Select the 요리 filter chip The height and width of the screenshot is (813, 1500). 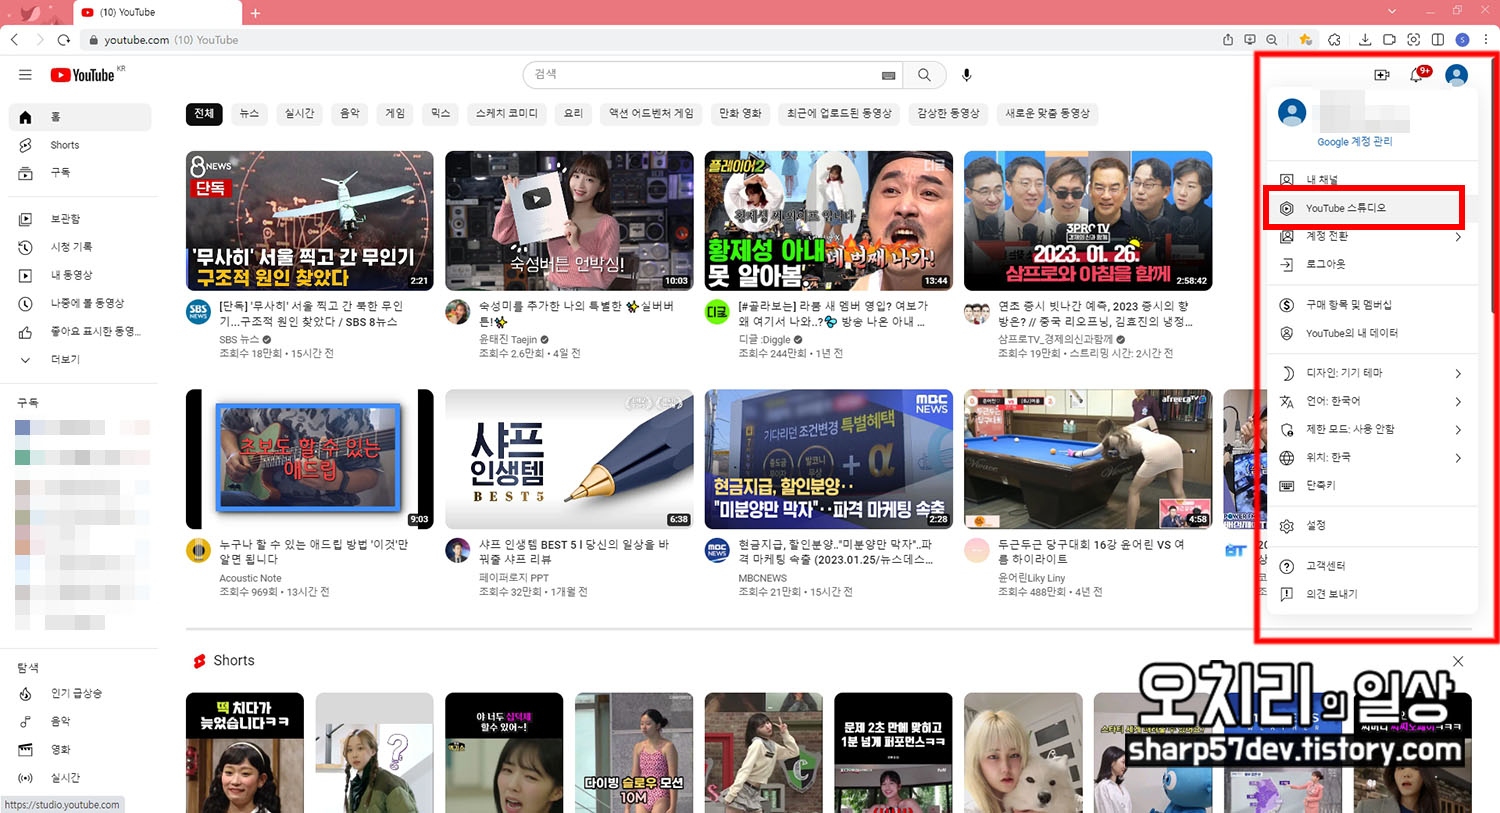pos(573,114)
